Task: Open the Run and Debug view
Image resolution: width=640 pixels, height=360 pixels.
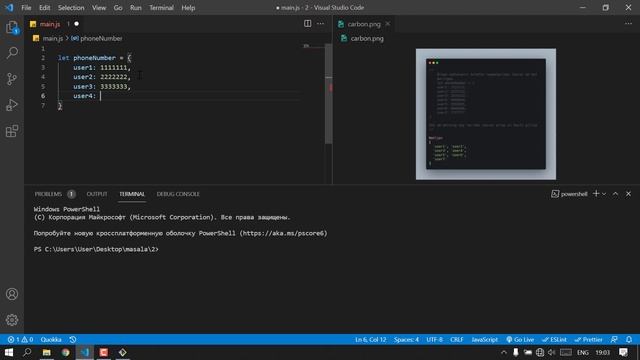Action: point(12,105)
